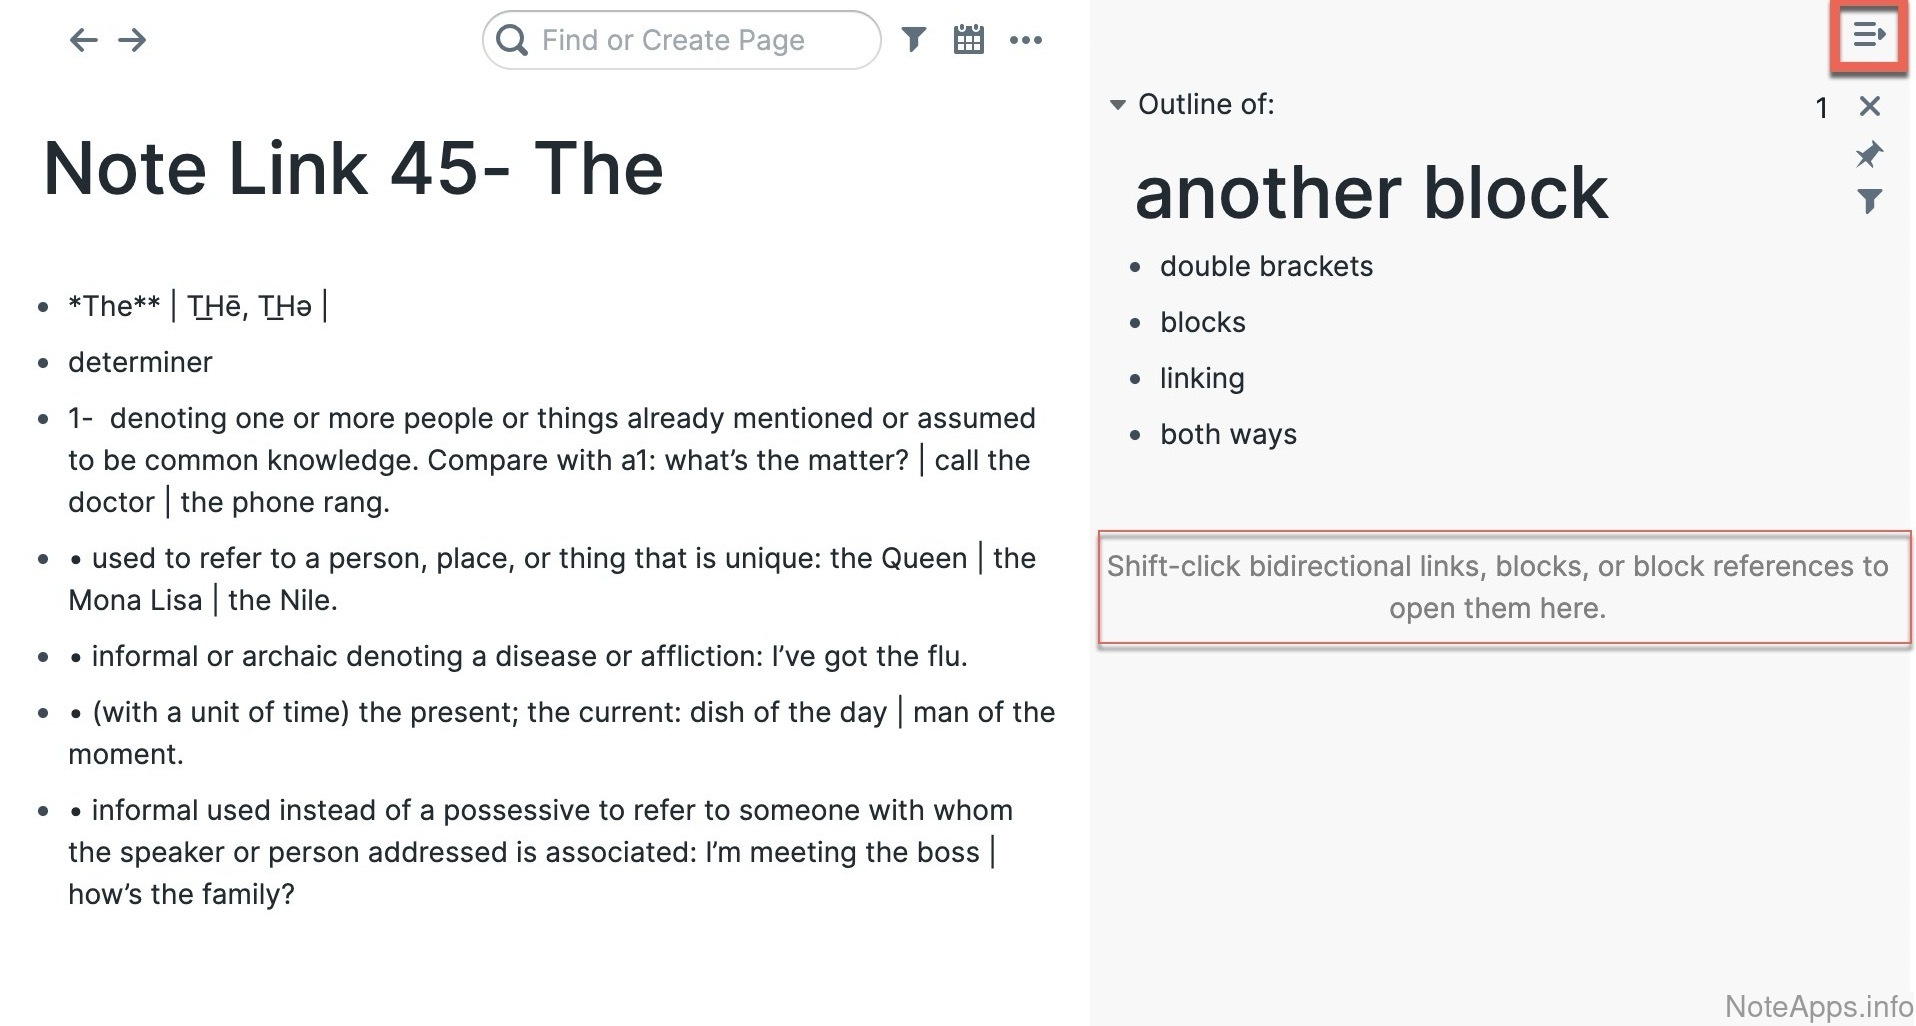Click the 'linking' block in sidebar
This screenshot has width=1916, height=1026.
1202,378
